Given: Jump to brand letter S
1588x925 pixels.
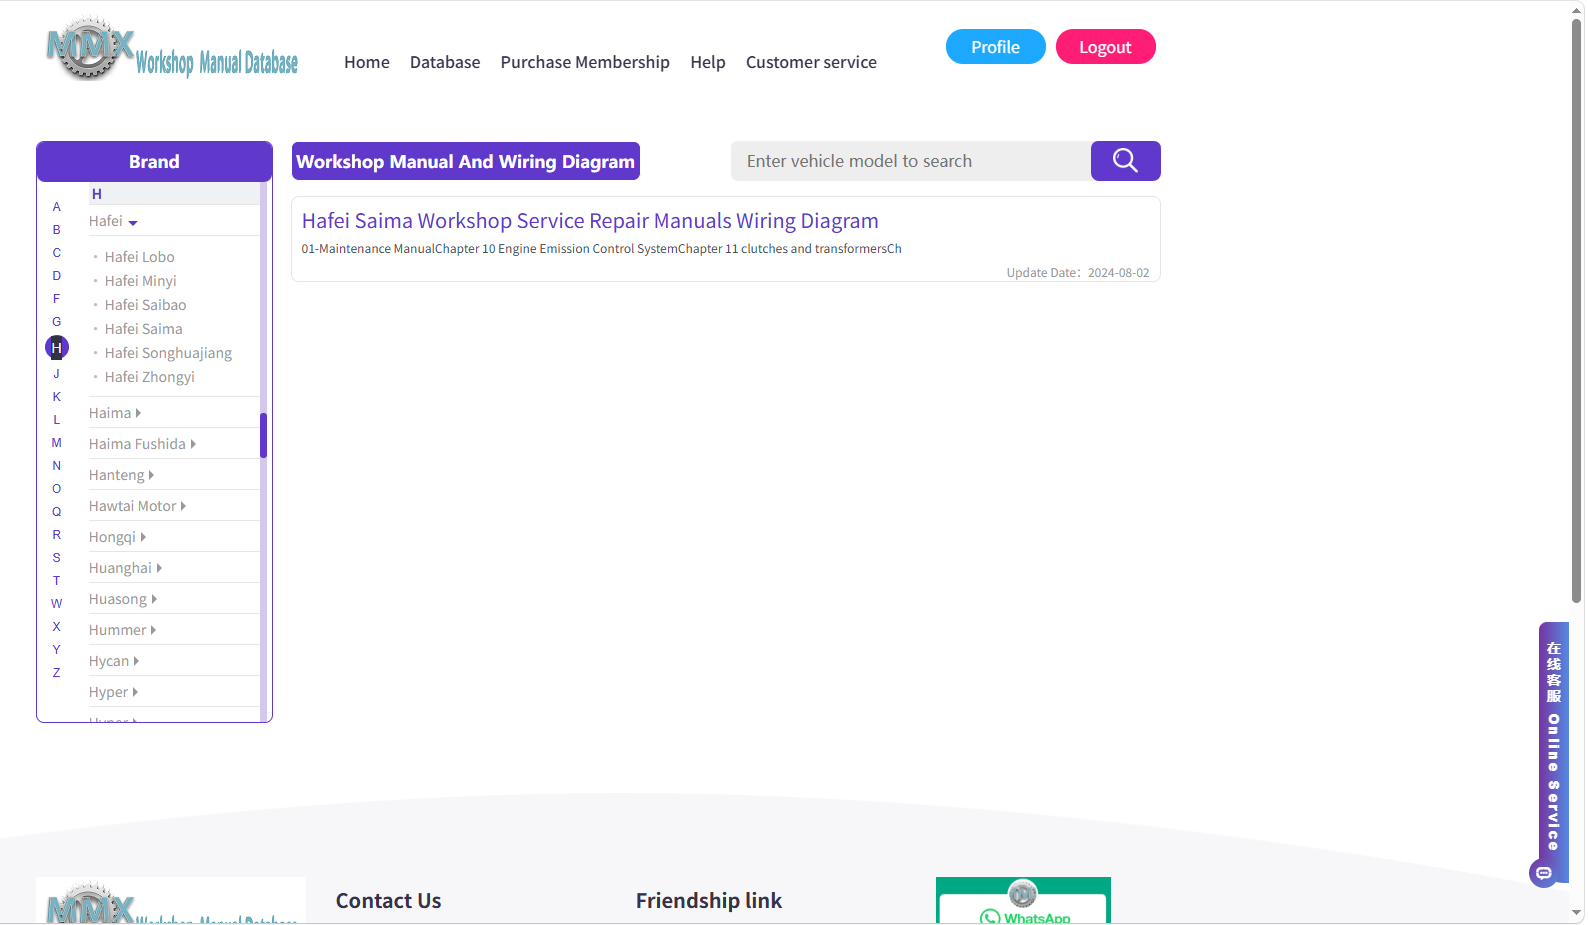Looking at the screenshot, I should (x=57, y=558).
